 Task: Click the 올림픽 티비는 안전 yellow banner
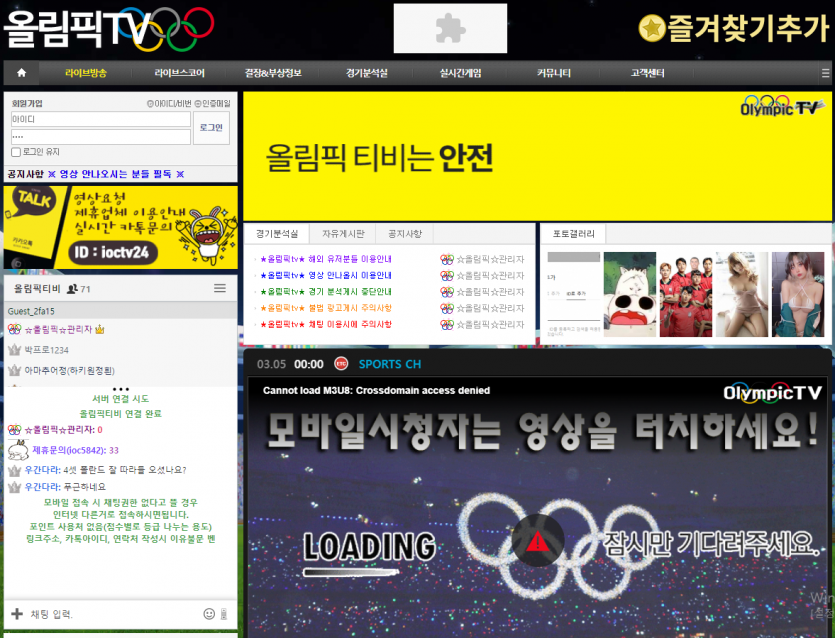point(537,156)
